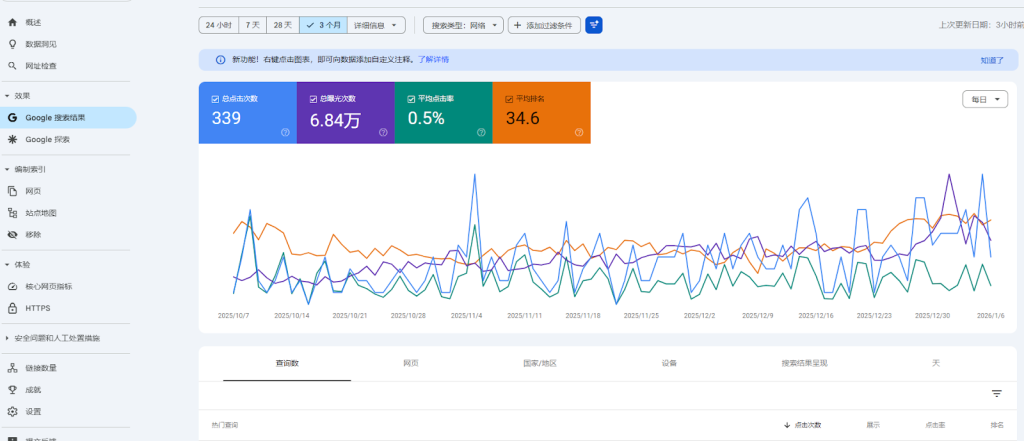
Task: Switch to the 国家/地区 tab
Action: (539, 364)
